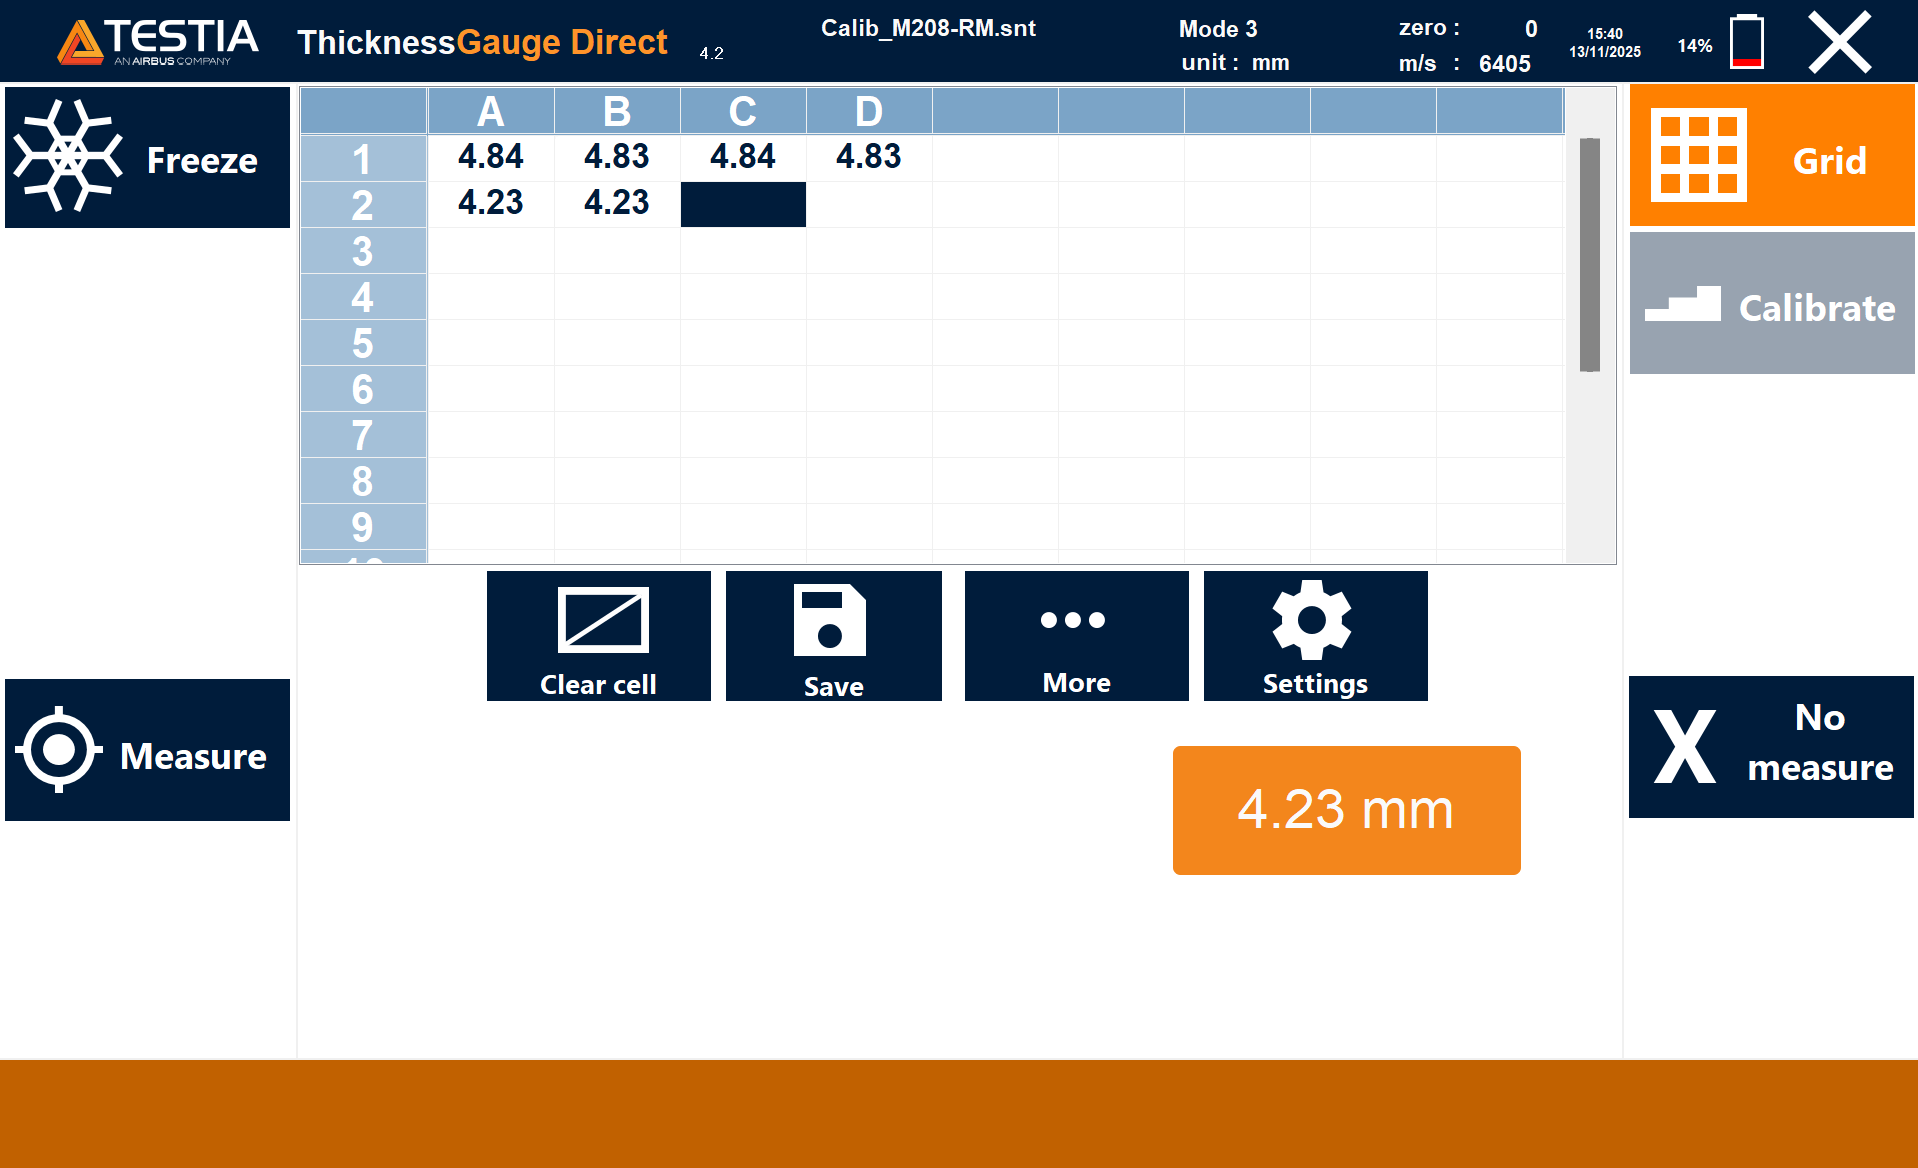
Task: Select row header 5
Action: (x=362, y=343)
